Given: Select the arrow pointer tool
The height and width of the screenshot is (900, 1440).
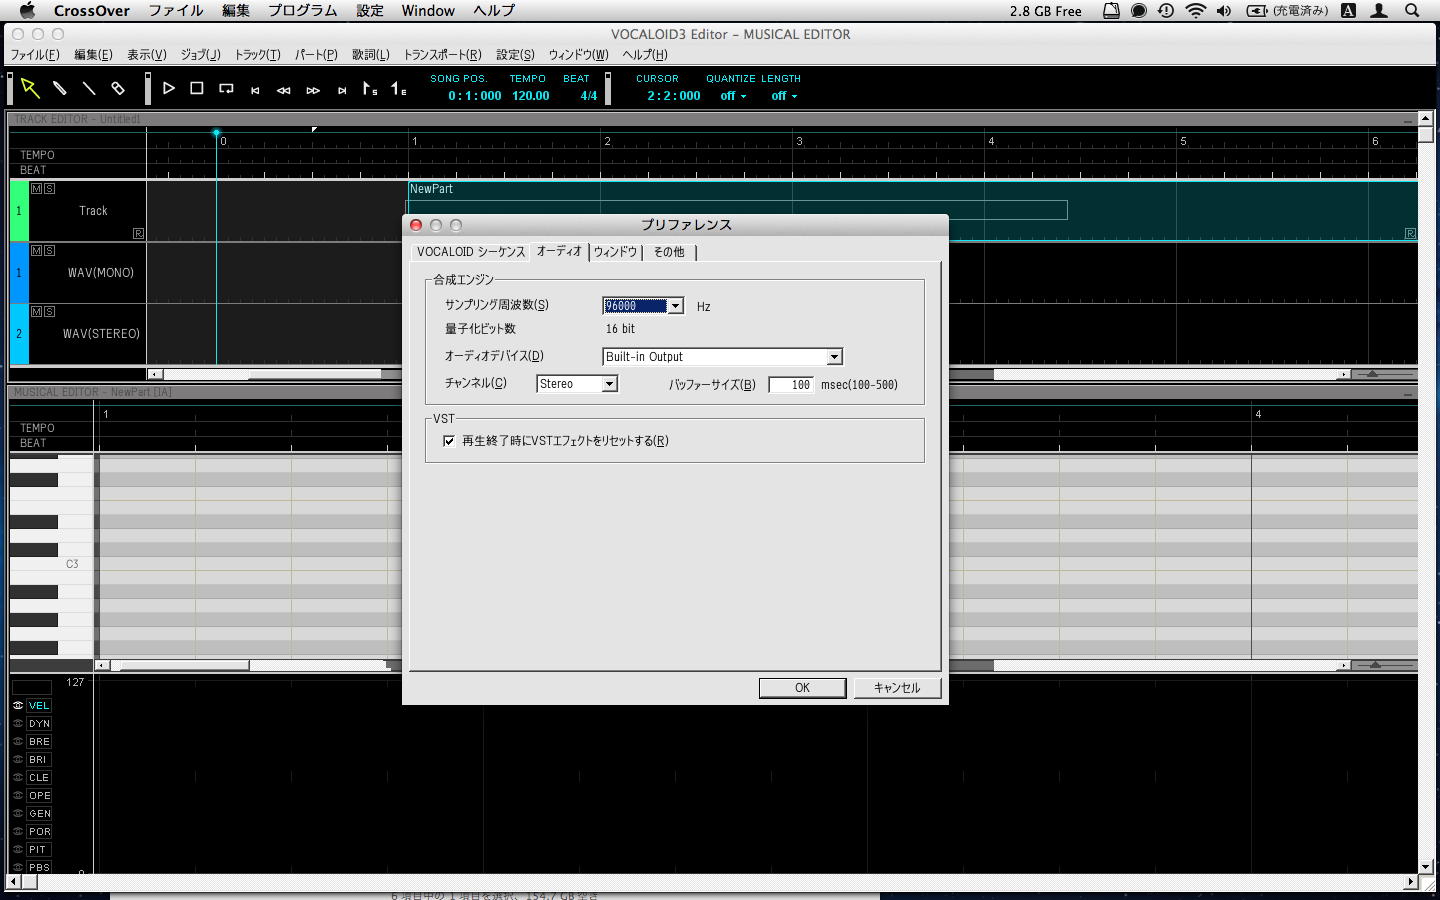Looking at the screenshot, I should click(30, 88).
